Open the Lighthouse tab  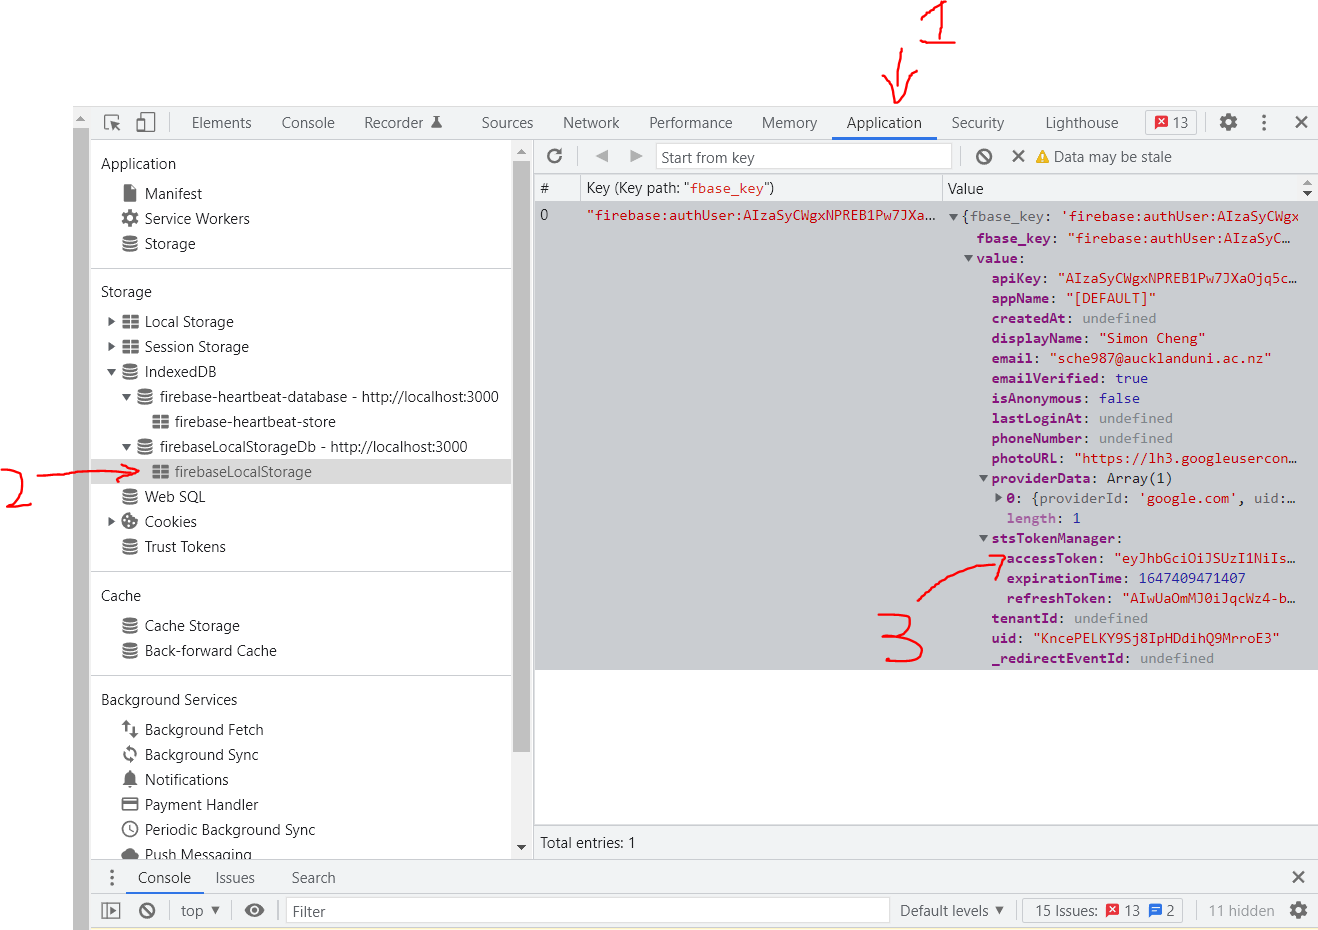point(1081,123)
